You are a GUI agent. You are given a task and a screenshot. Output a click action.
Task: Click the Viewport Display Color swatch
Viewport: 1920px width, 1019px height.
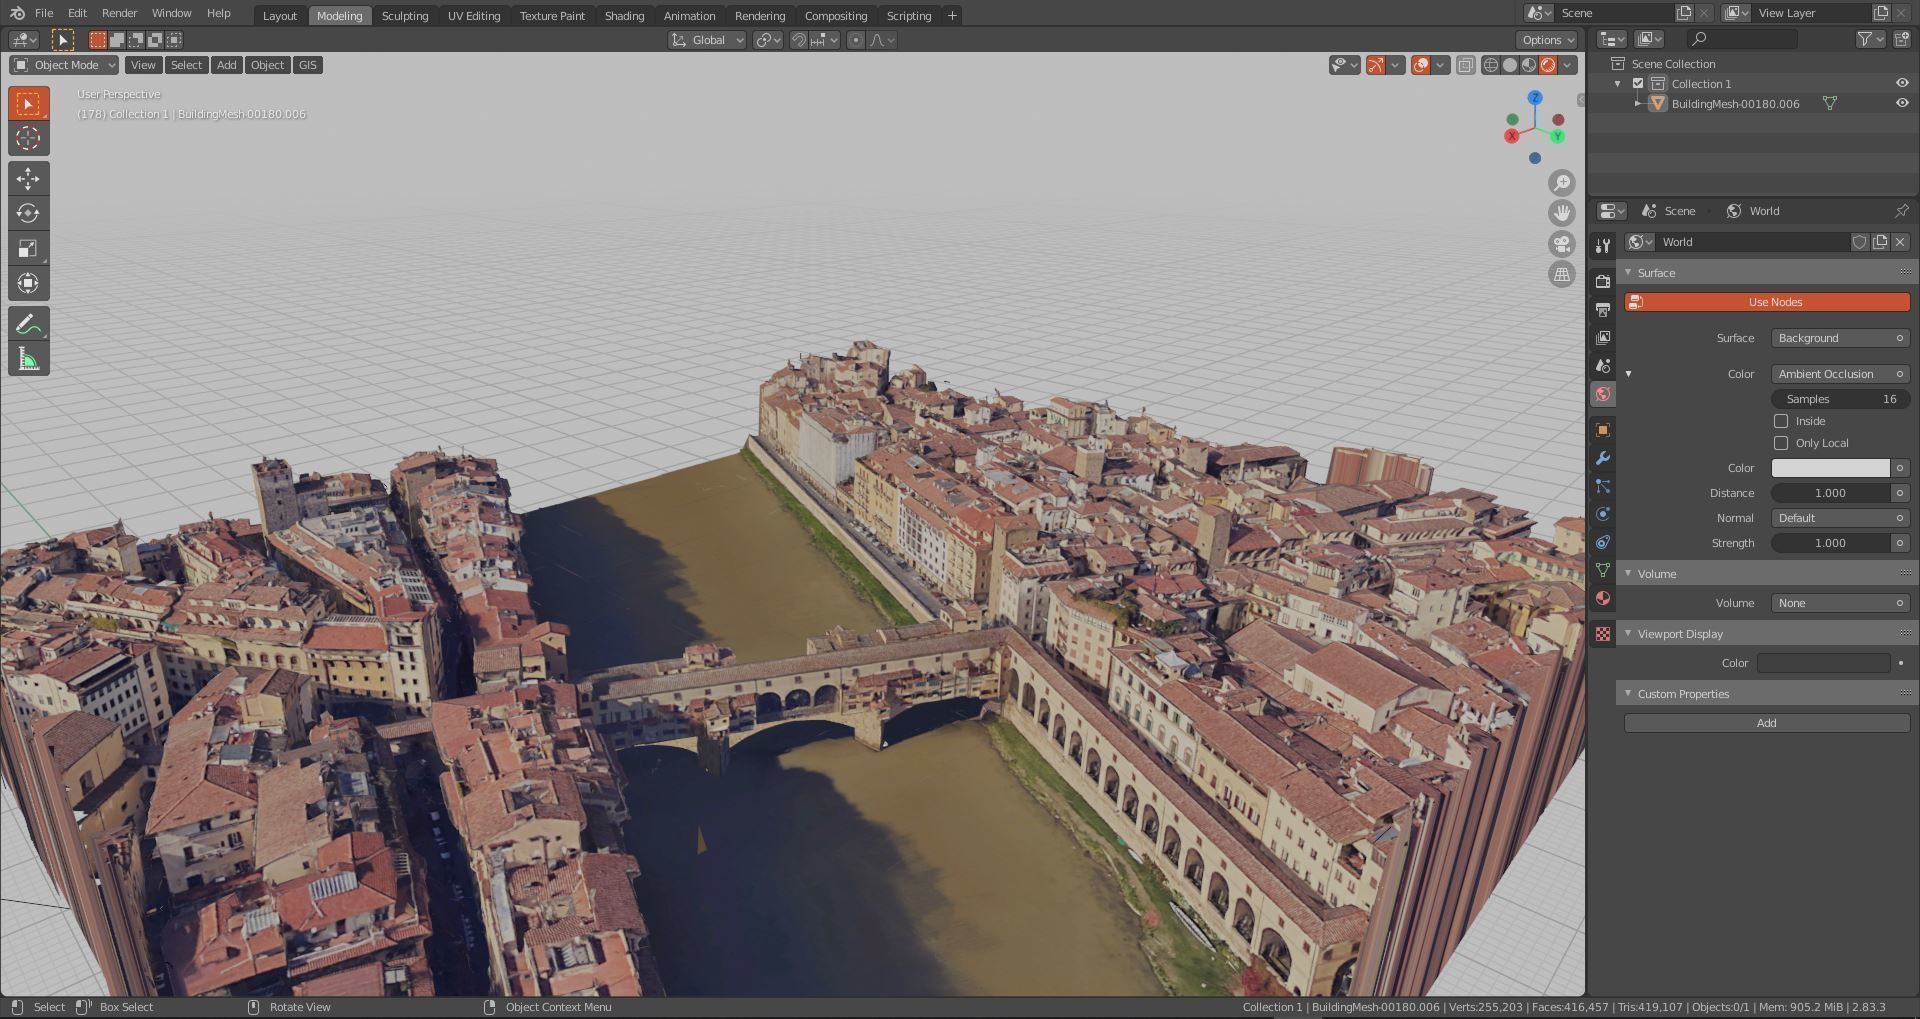[x=1823, y=663]
